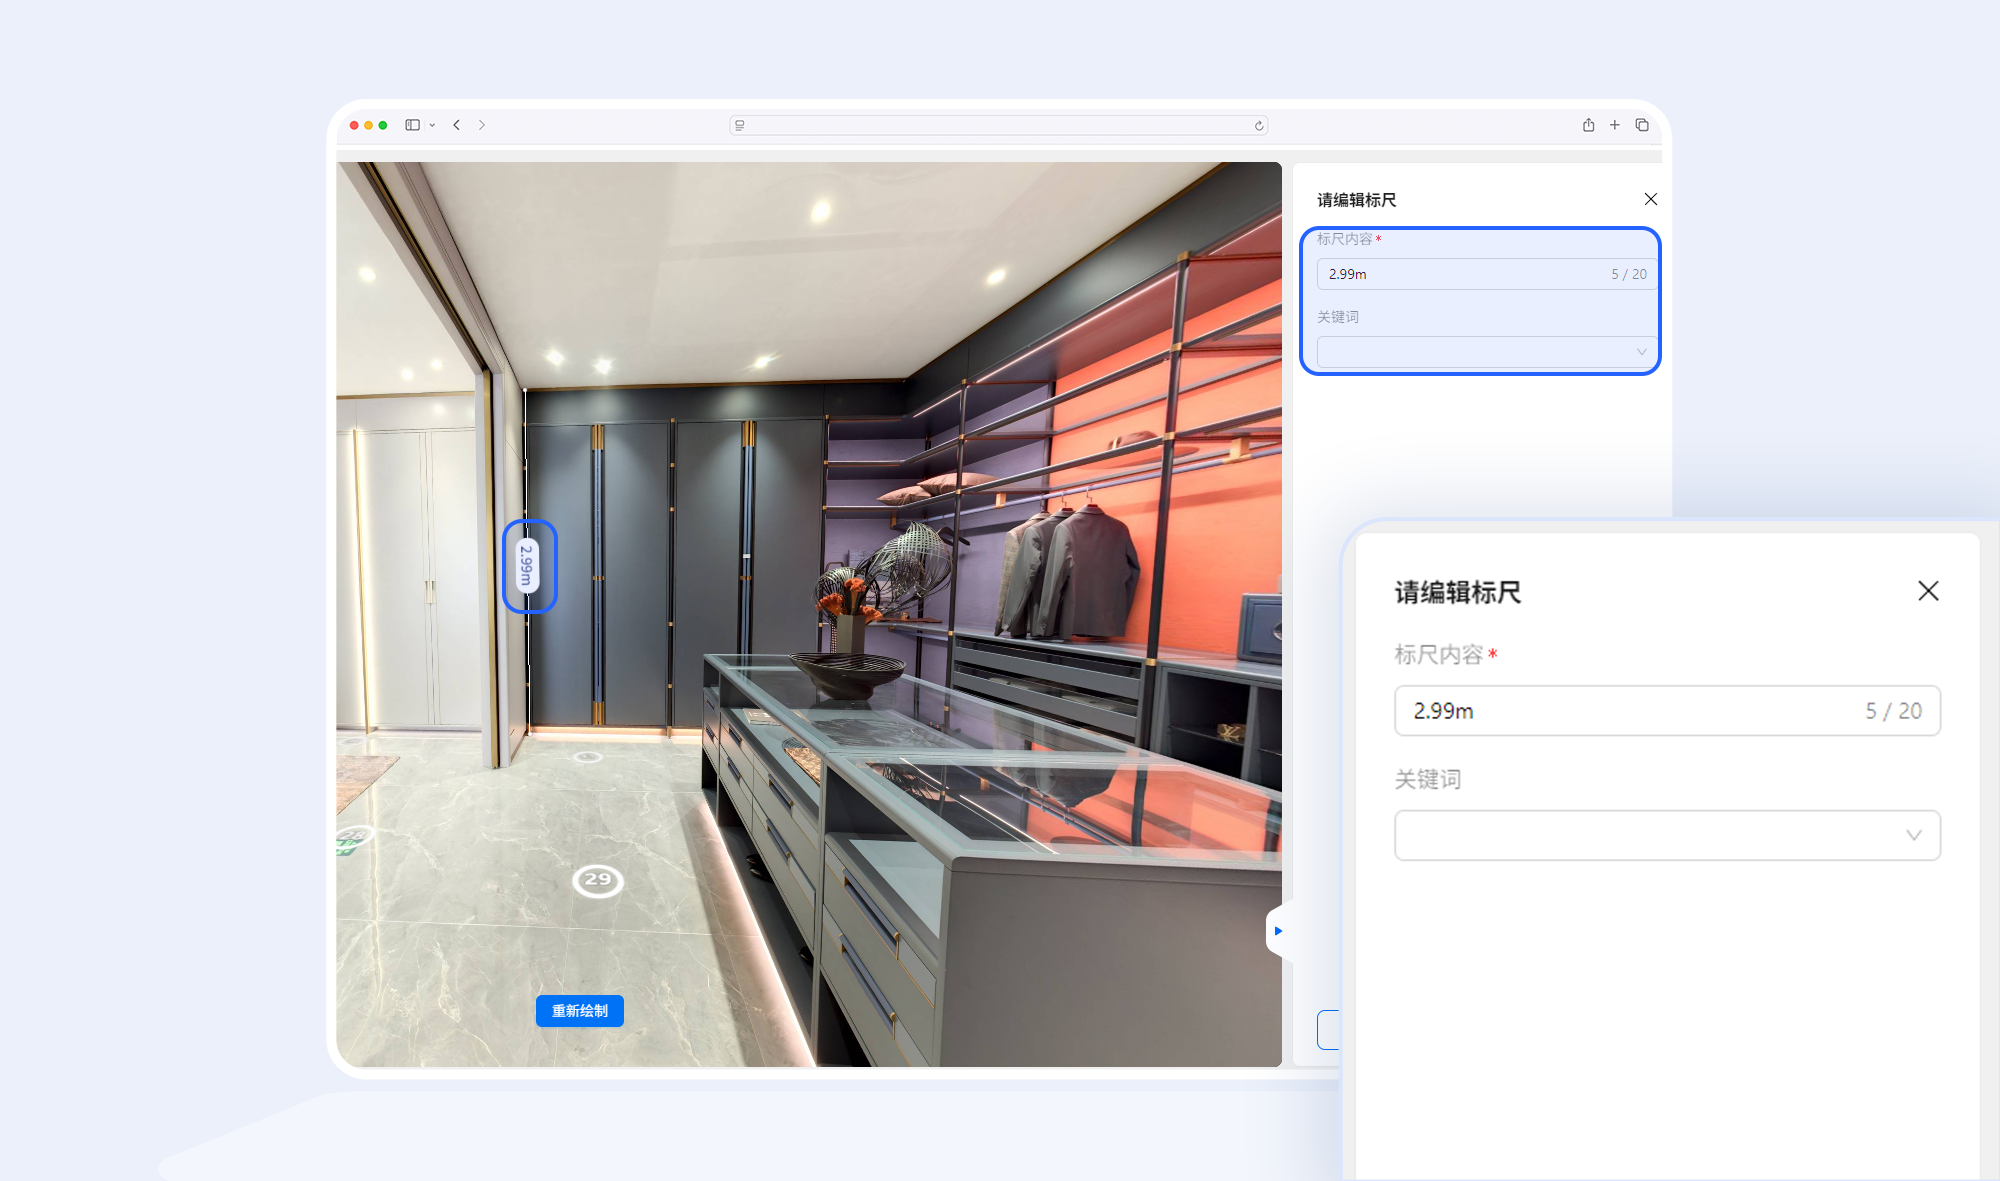Screen dimensions: 2000x1181
Task: Jump to floor waypoint 29
Action: pyautogui.click(x=598, y=880)
